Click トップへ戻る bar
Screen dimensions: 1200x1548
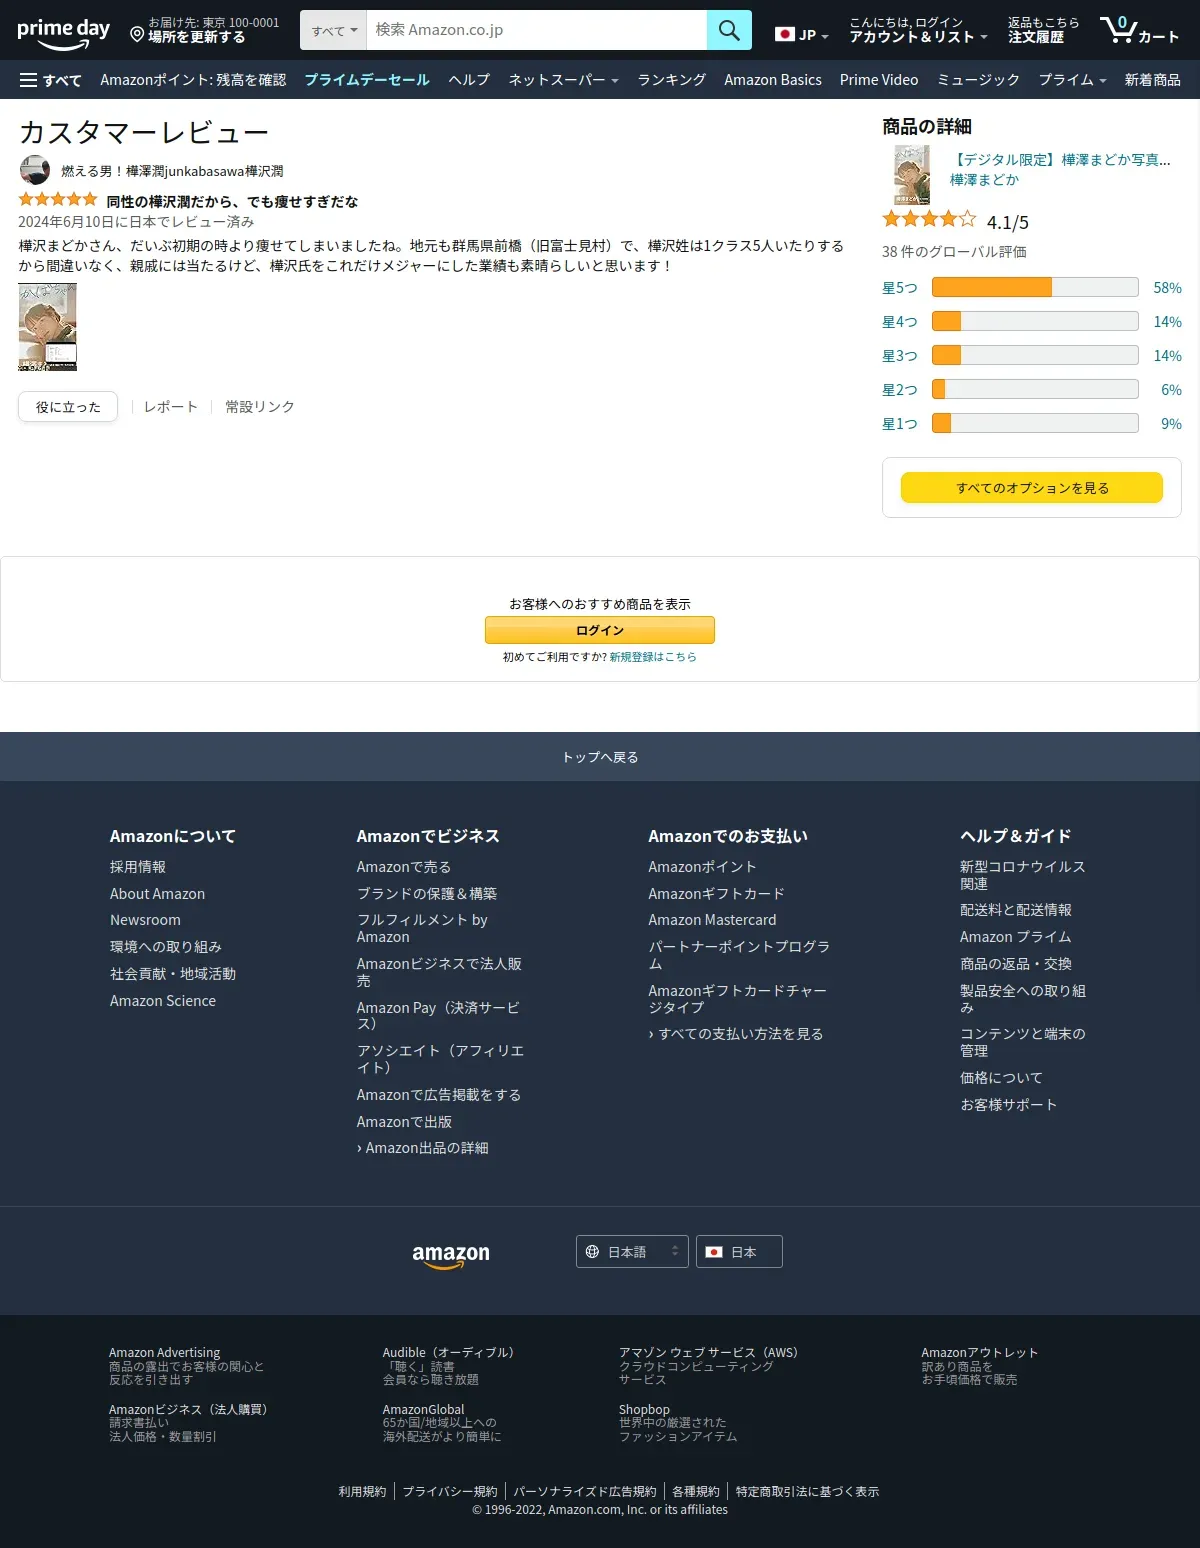600,757
